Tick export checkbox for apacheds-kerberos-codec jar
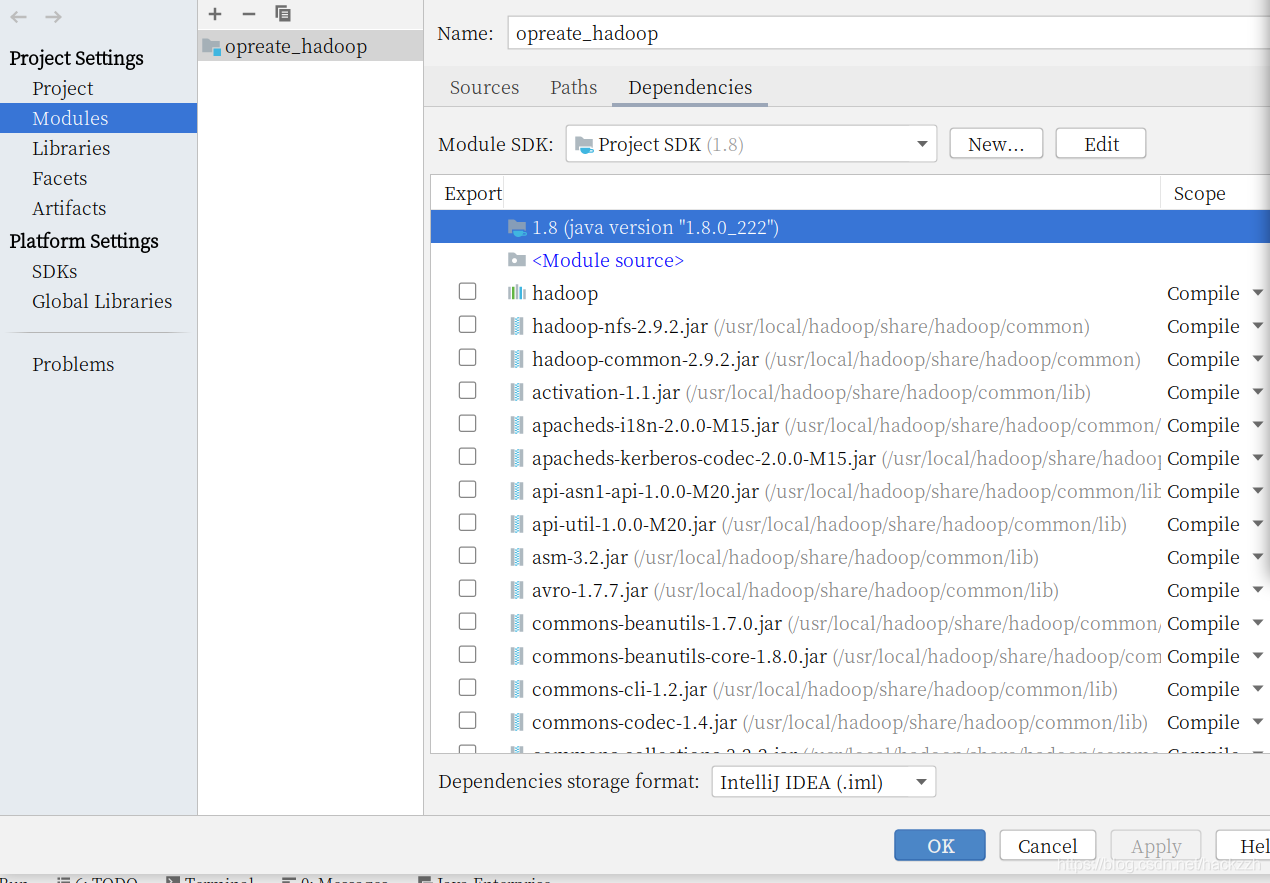1270x883 pixels. (x=467, y=456)
